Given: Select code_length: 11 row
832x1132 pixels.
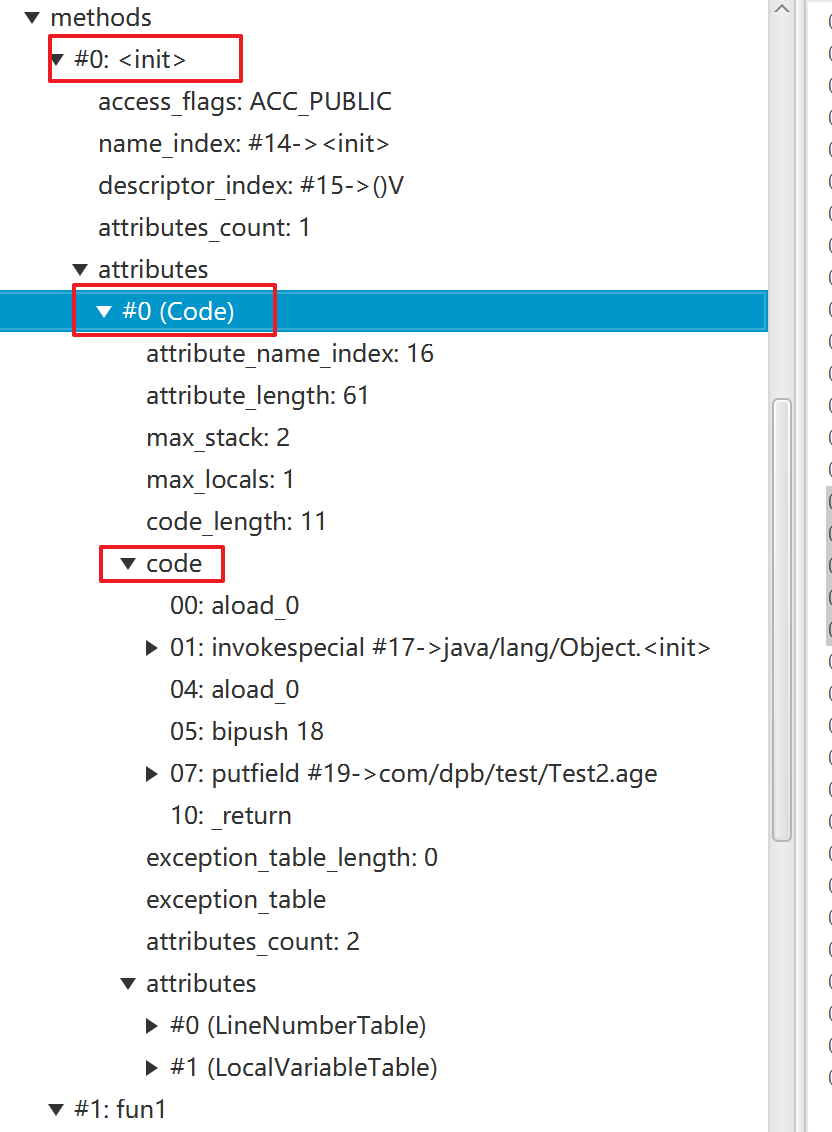Looking at the screenshot, I should coord(236,521).
